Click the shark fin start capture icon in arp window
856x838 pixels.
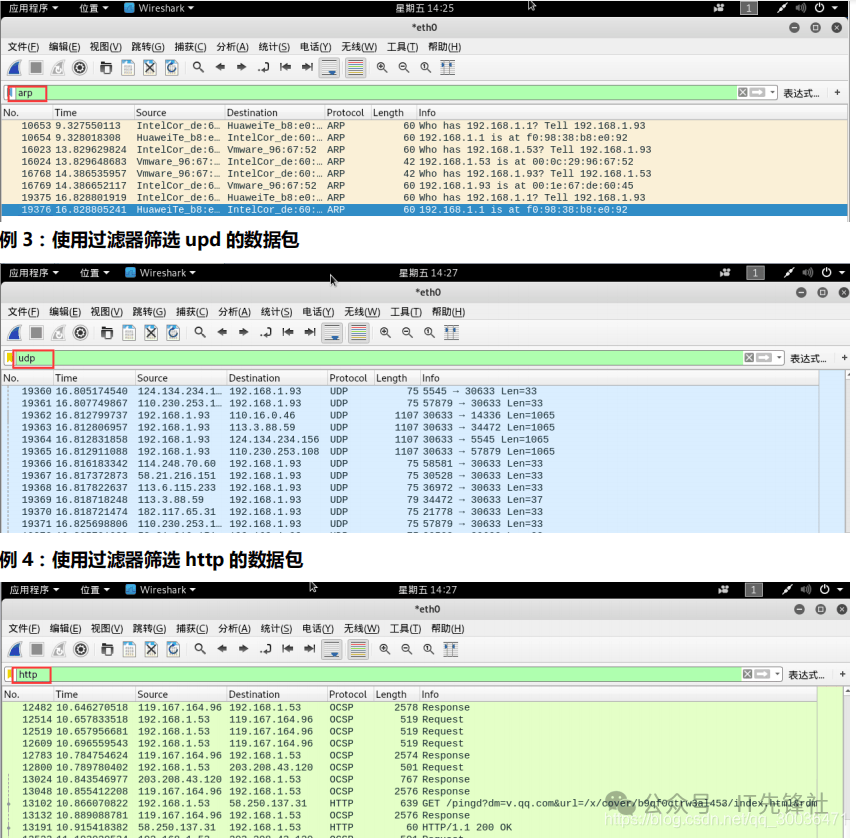(15, 68)
